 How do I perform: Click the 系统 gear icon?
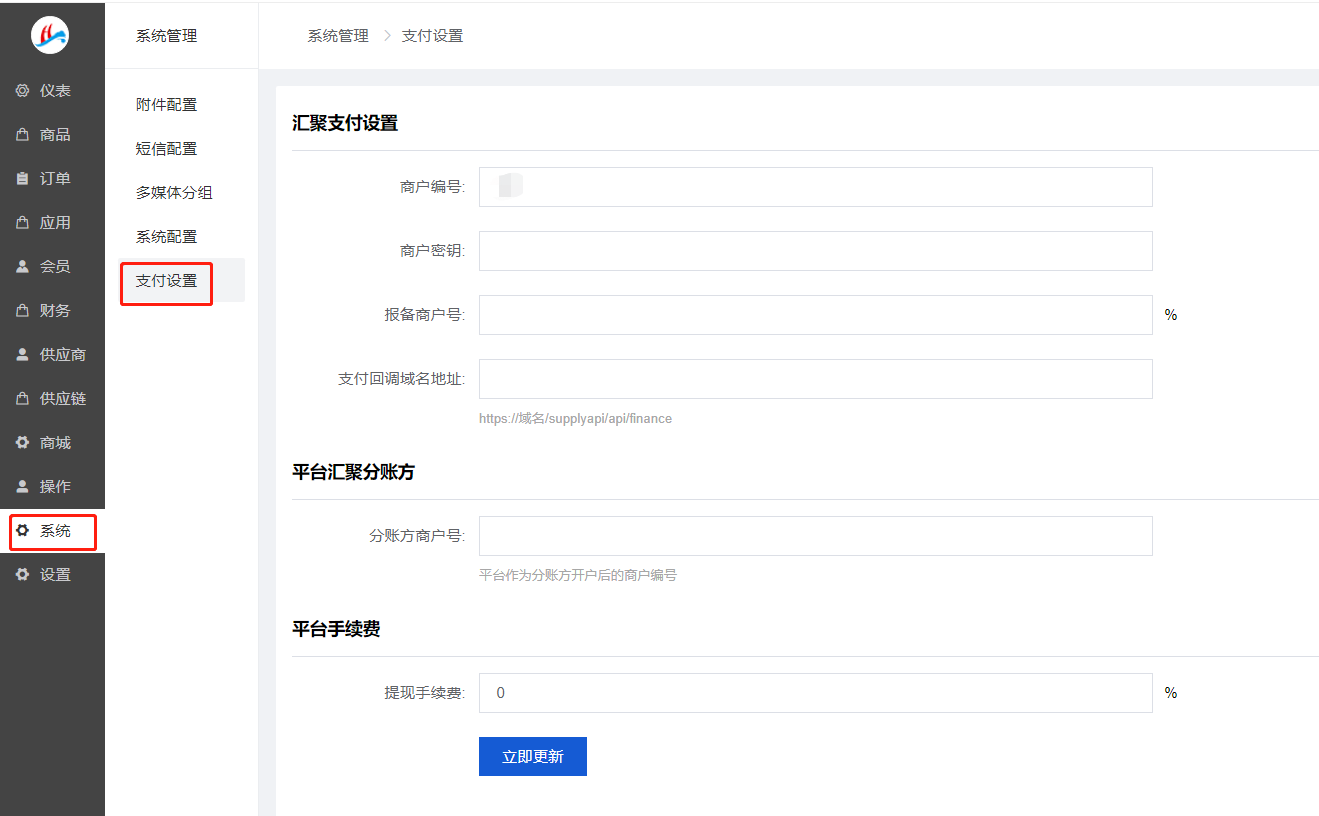click(22, 531)
